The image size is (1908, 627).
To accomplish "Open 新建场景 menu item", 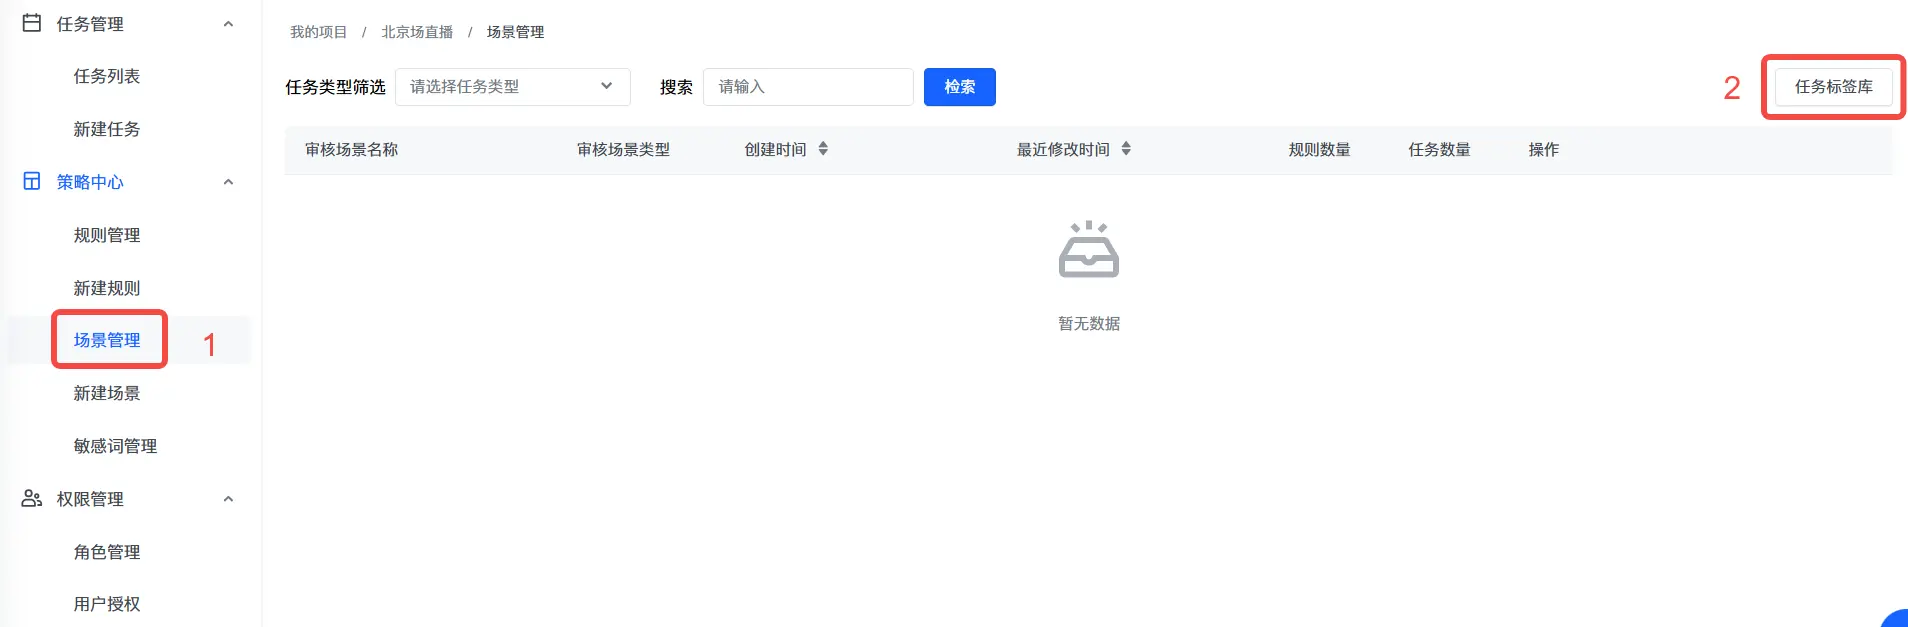I will [x=107, y=393].
